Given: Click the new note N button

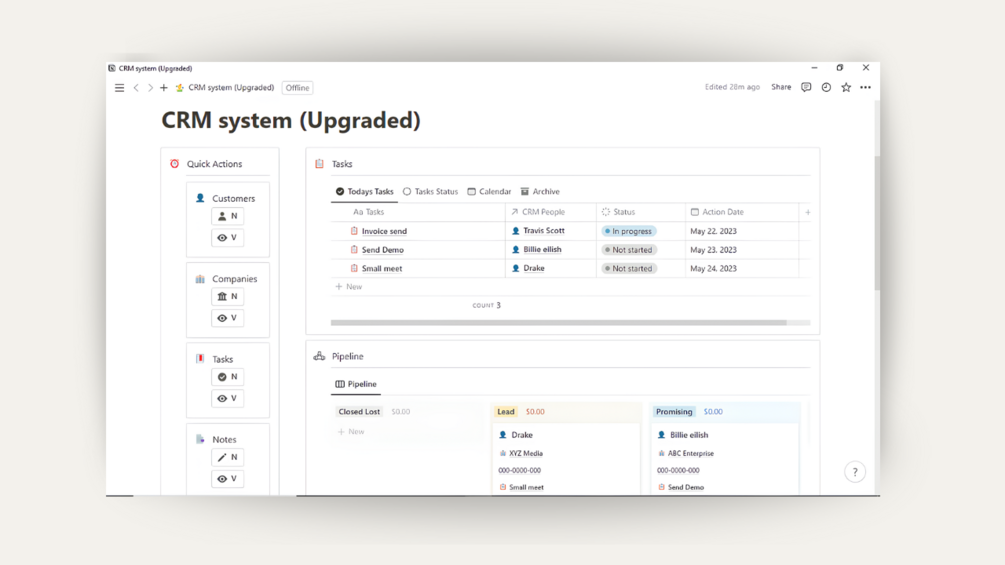Looking at the screenshot, I should [x=228, y=457].
